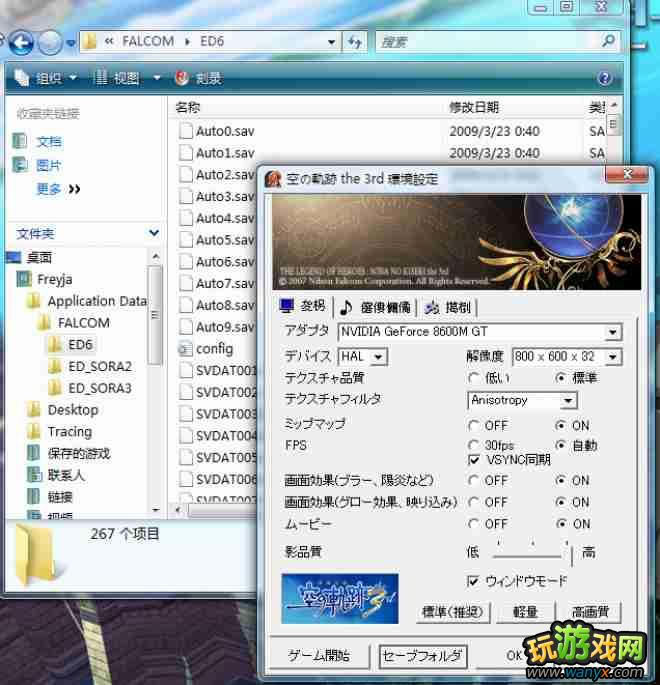
Task: Click the search magnifier icon
Action: tap(608, 41)
